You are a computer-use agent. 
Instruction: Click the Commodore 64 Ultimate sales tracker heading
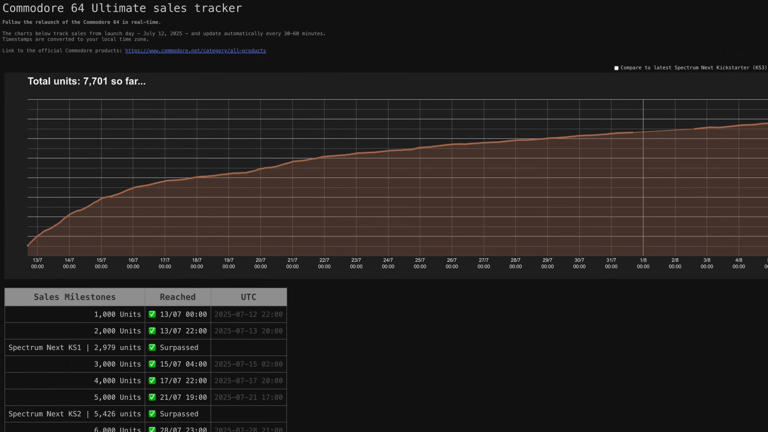pyautogui.click(x=122, y=8)
